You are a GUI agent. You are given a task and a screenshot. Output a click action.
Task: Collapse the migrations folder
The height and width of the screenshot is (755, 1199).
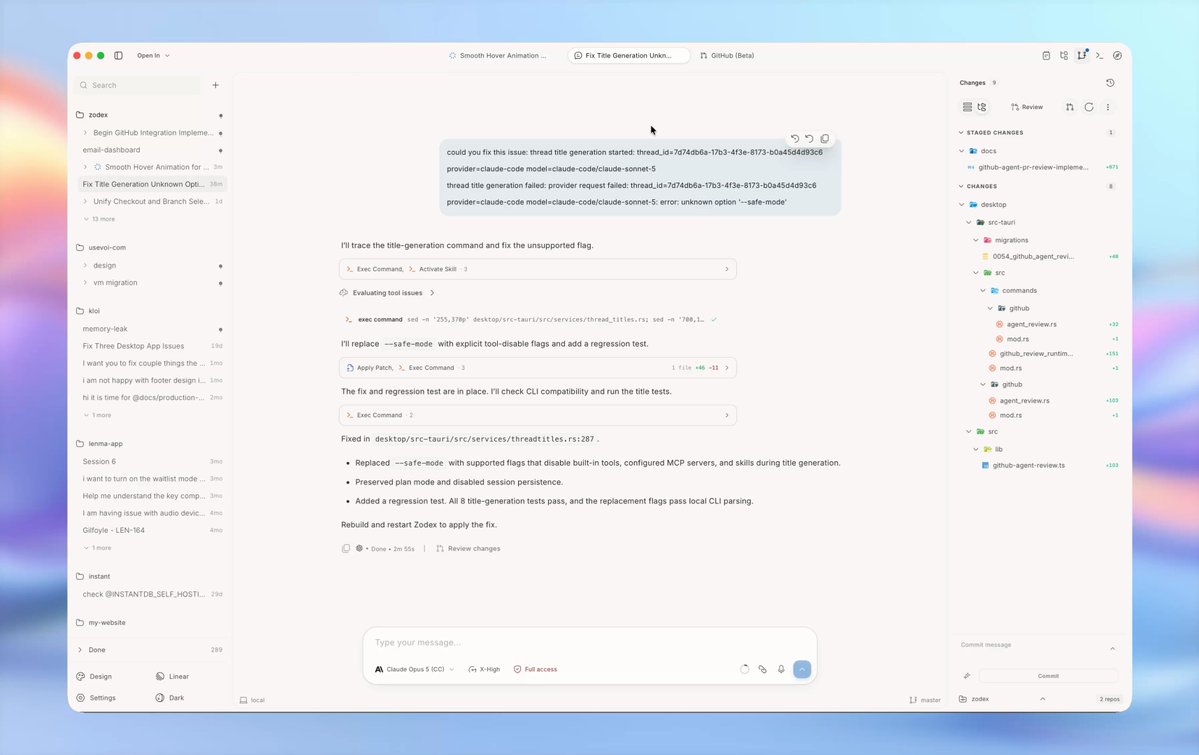[x=976, y=240]
